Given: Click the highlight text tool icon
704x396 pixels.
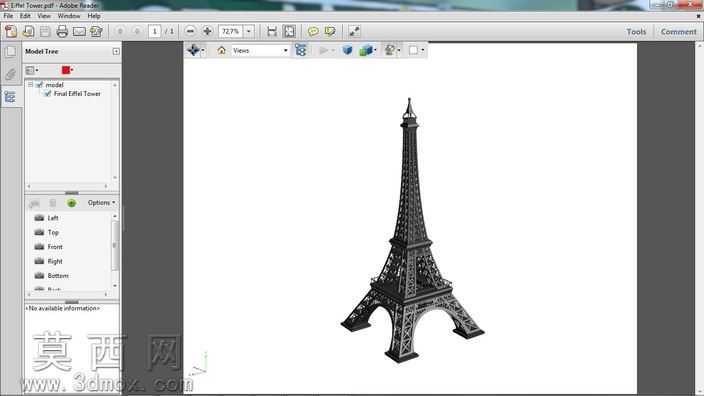Looking at the screenshot, I should click(330, 31).
